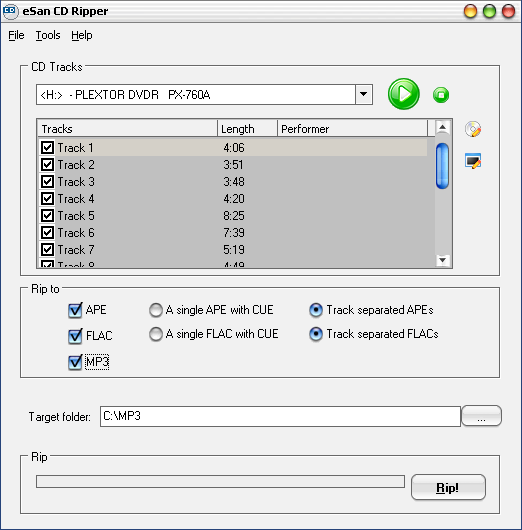Select A single APE with CUE
The height and width of the screenshot is (530, 522).
[x=156, y=310]
